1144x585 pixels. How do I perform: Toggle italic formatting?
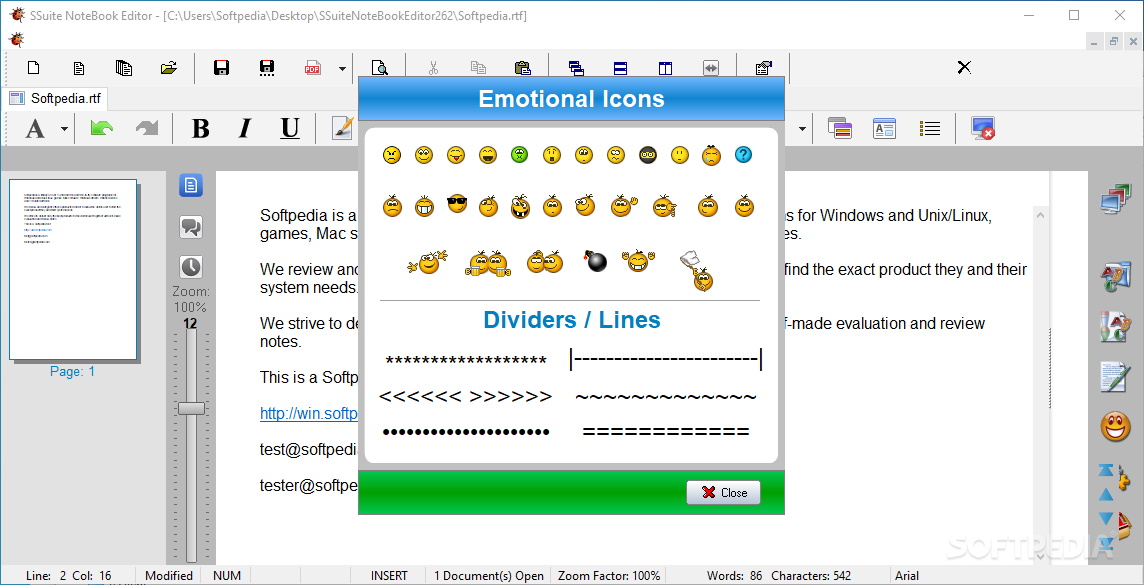click(245, 128)
